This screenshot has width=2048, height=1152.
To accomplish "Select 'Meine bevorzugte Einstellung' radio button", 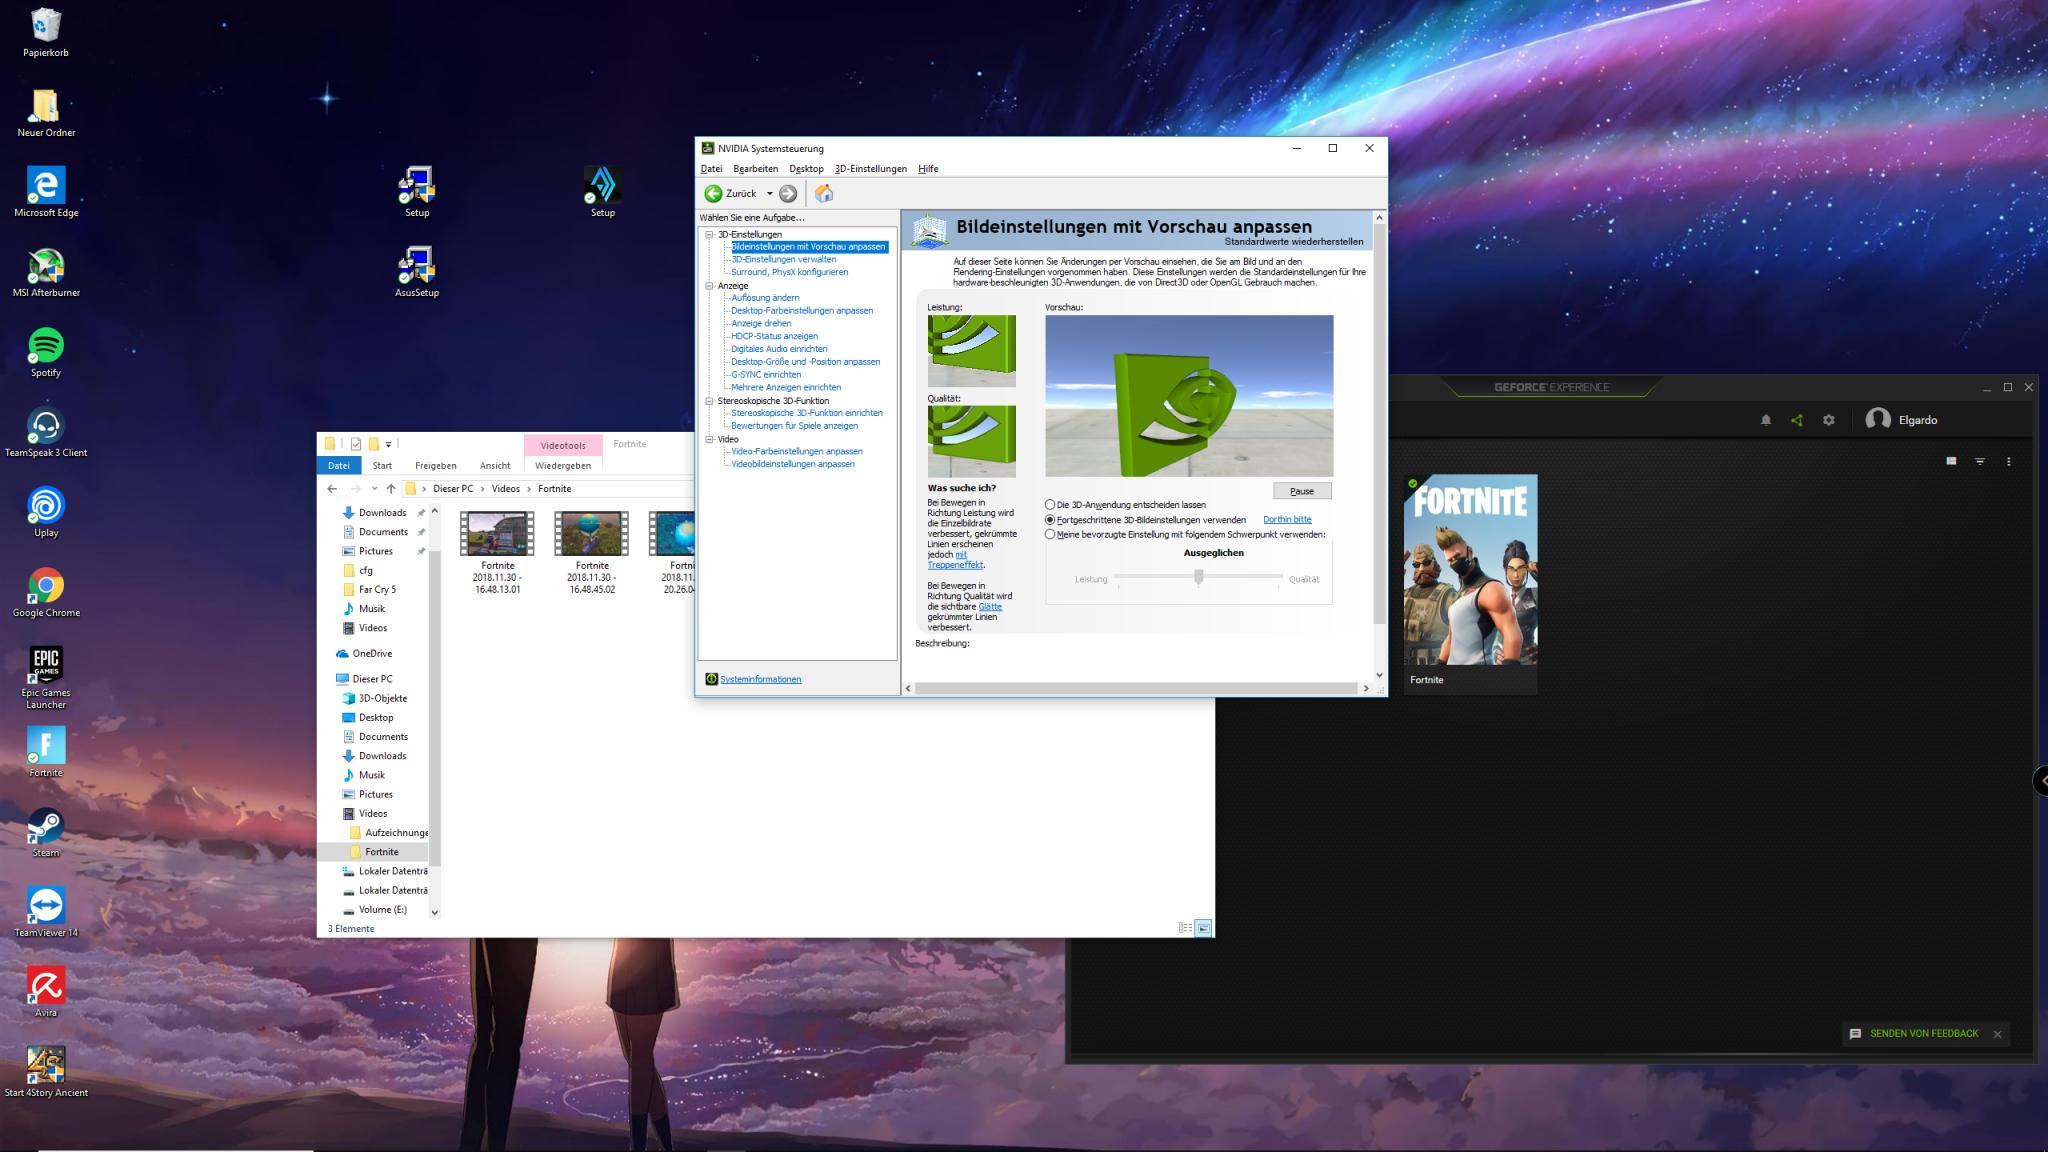I will [1050, 535].
